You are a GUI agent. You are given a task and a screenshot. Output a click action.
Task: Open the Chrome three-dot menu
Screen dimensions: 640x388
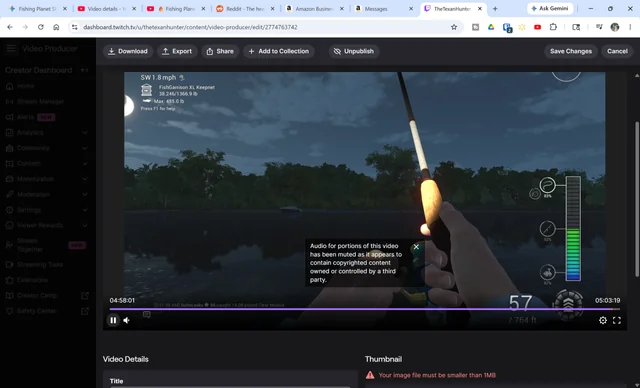630,27
